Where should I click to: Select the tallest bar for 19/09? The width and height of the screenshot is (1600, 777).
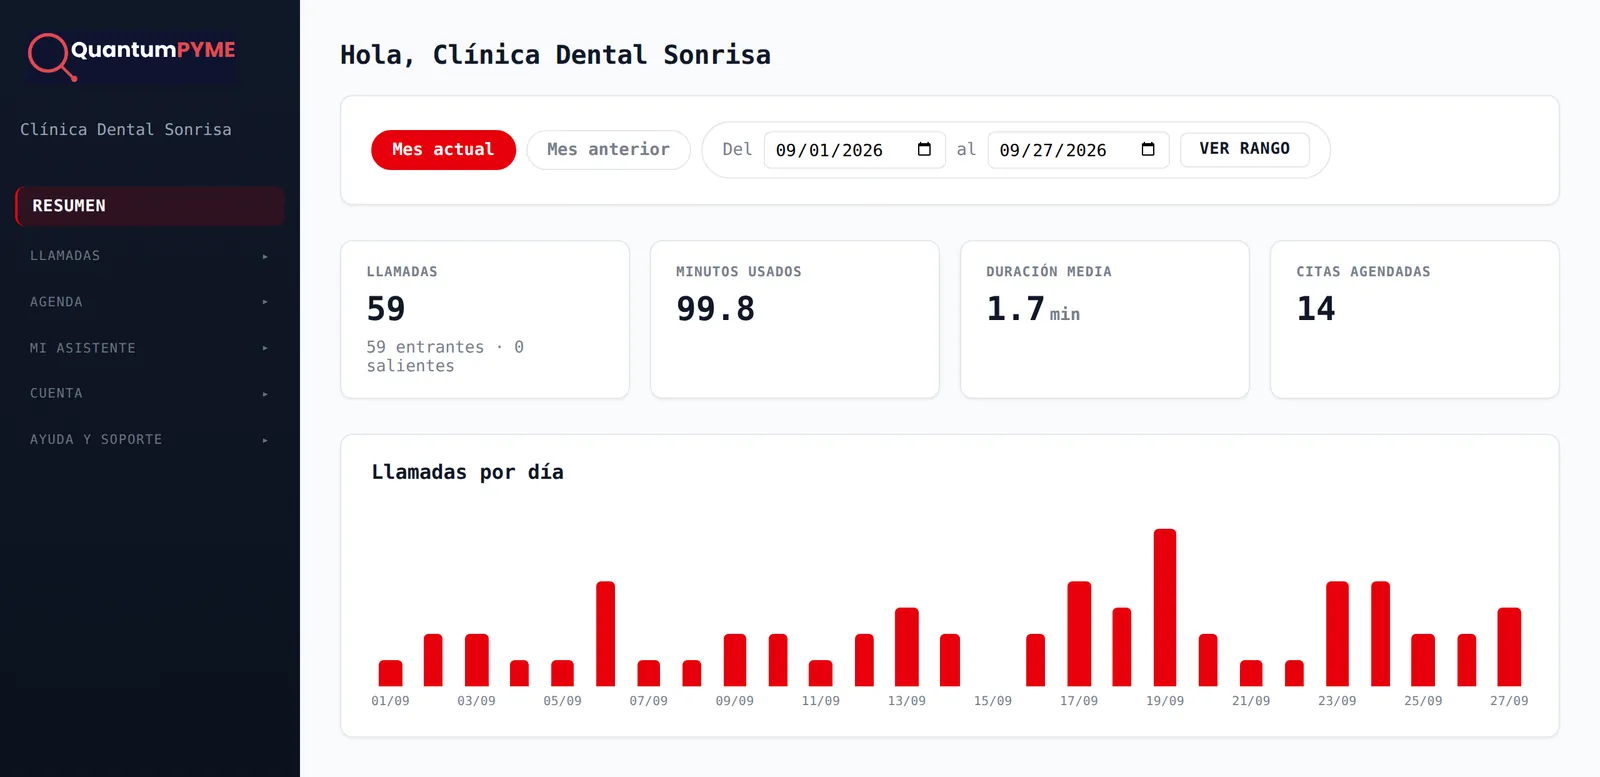(x=1165, y=607)
